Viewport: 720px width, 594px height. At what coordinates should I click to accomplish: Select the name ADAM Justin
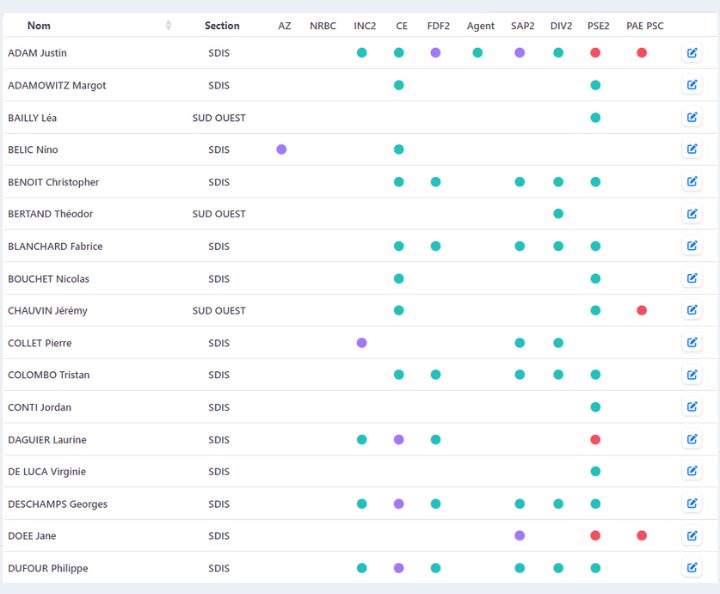click(x=37, y=53)
